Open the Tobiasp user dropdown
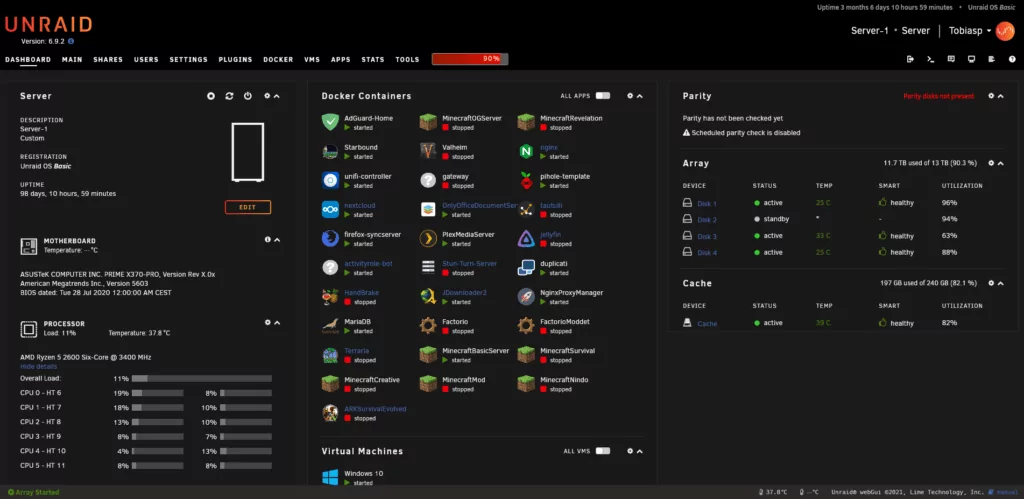 pyautogui.click(x=970, y=31)
